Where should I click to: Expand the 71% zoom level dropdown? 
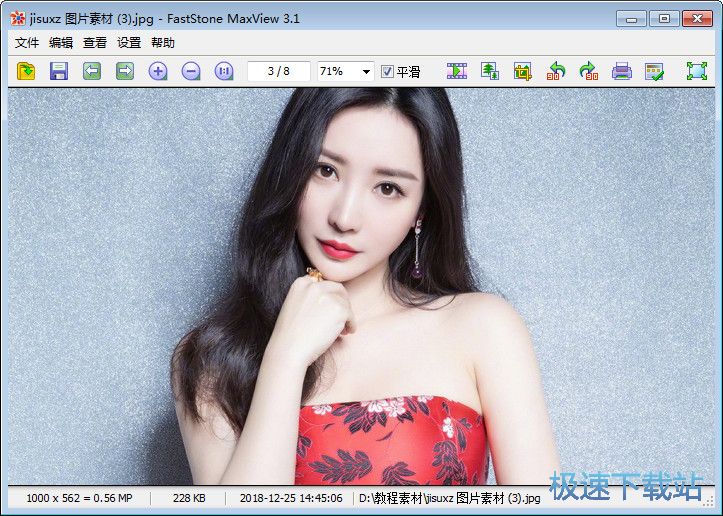[366, 72]
